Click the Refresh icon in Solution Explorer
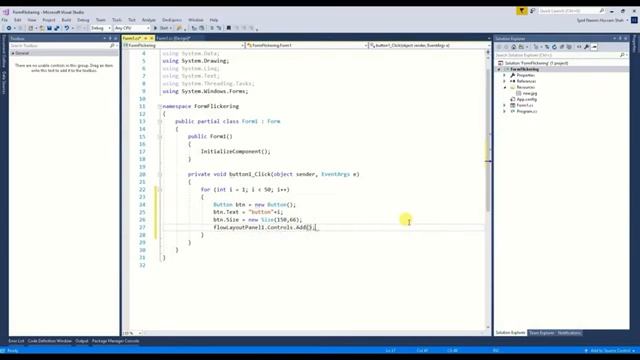This screenshot has height=360, width=640. coord(554,47)
